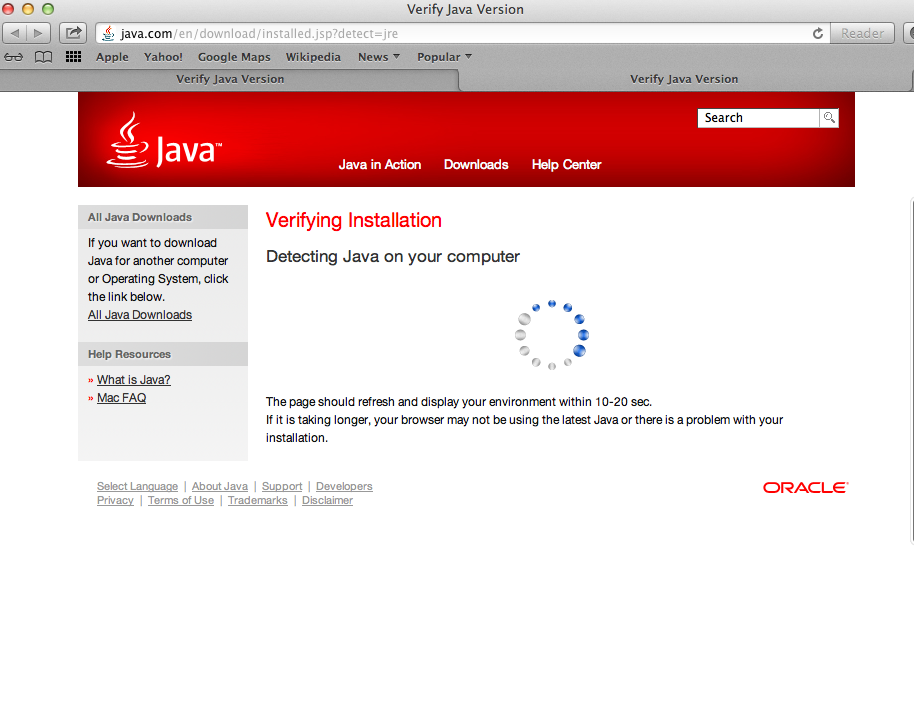
Task: Switch to the second Verify Java Version tab
Action: click(x=684, y=79)
